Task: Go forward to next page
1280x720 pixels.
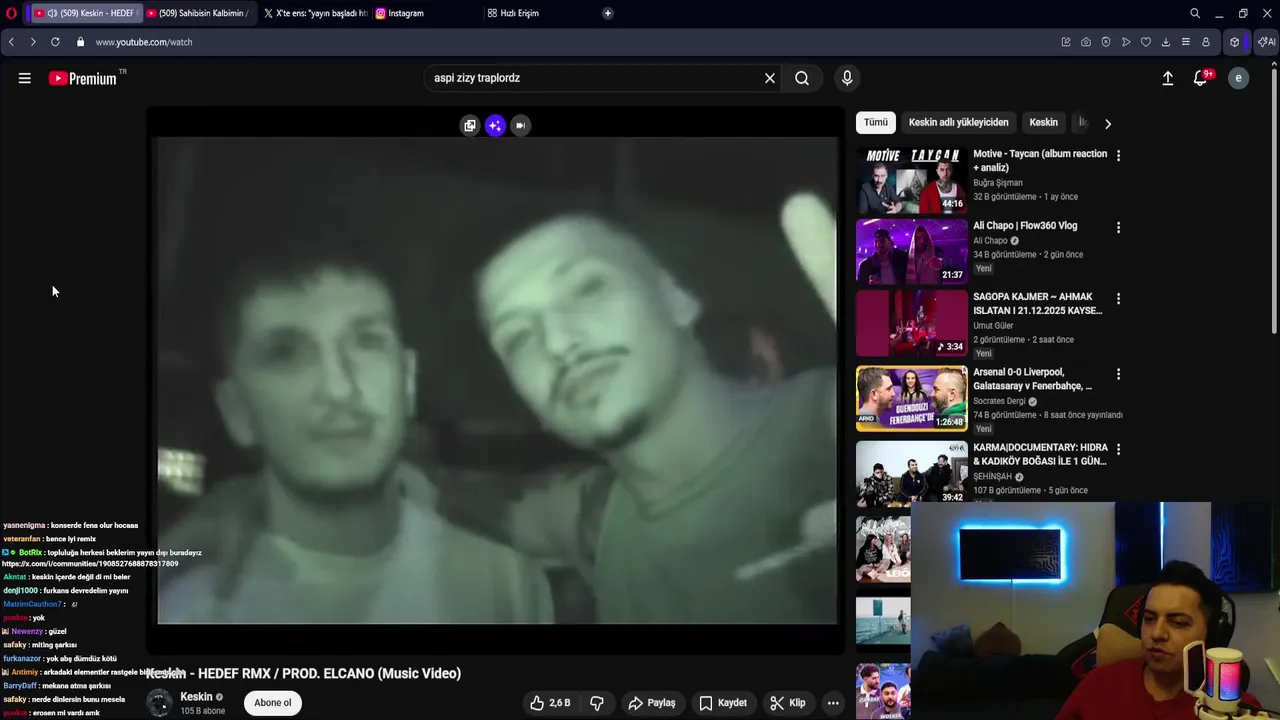Action: [x=33, y=42]
